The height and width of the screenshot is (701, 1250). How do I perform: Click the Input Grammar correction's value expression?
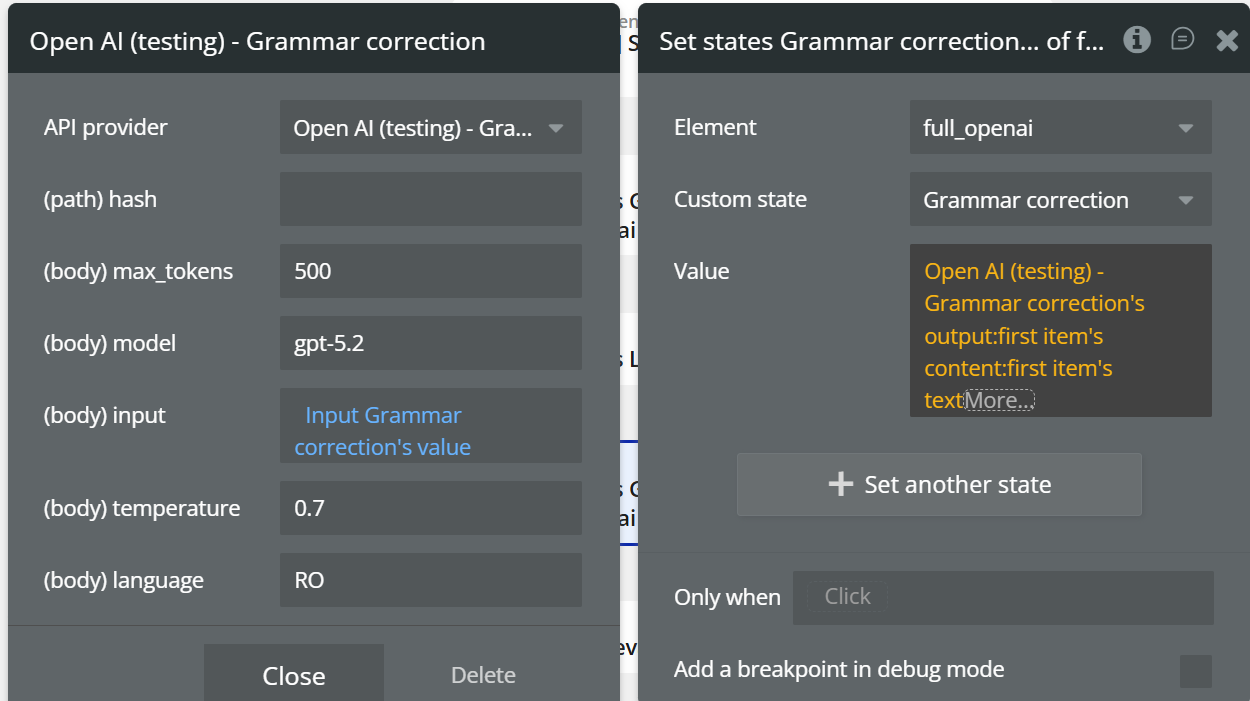(x=383, y=431)
